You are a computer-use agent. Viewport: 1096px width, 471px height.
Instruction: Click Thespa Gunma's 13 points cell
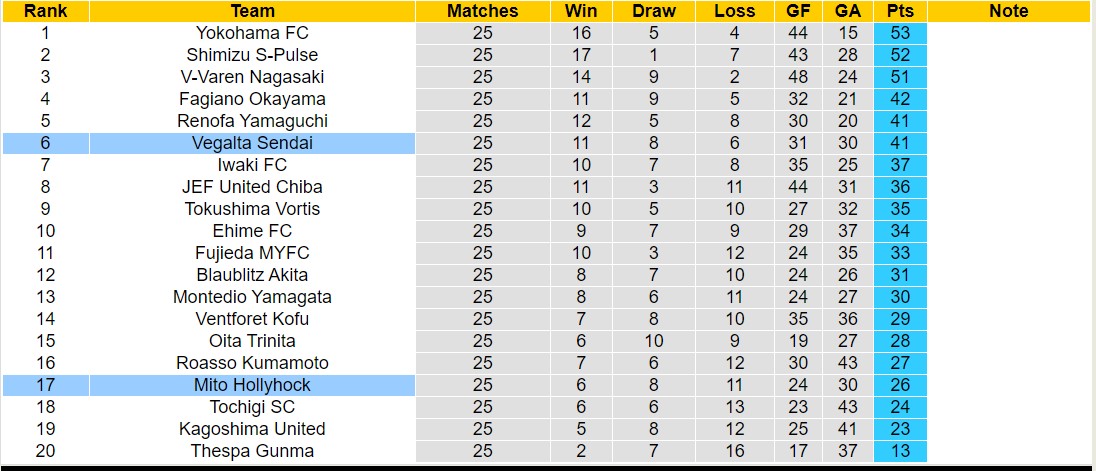click(899, 451)
